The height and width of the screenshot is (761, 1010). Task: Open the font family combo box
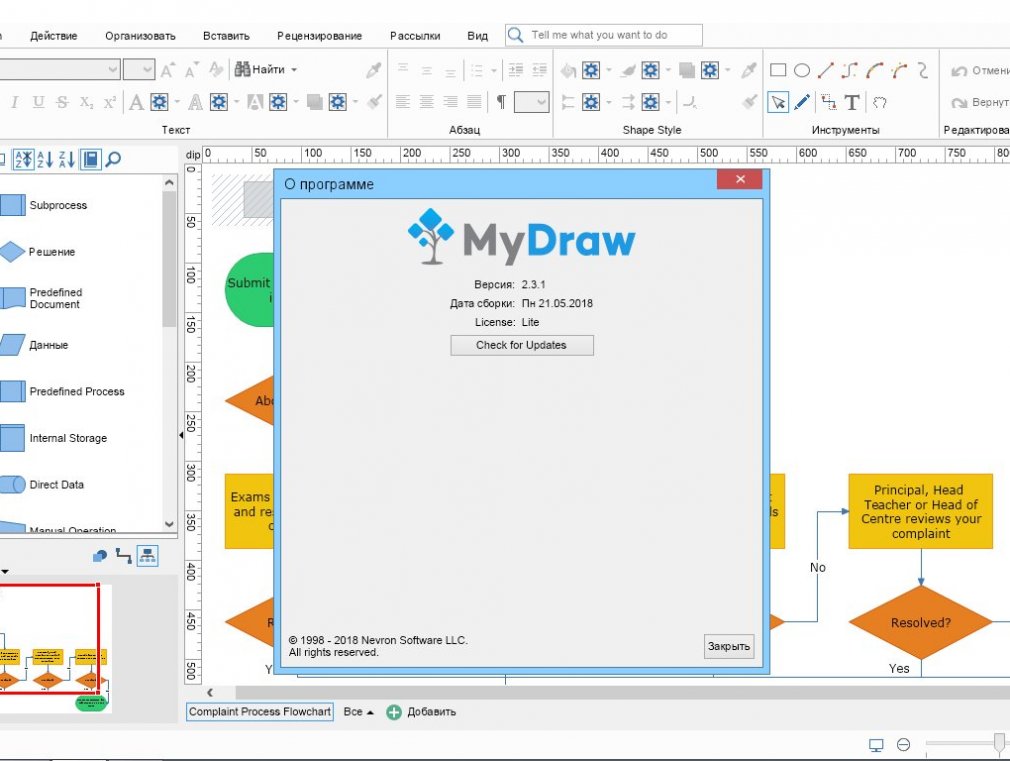[x=59, y=69]
